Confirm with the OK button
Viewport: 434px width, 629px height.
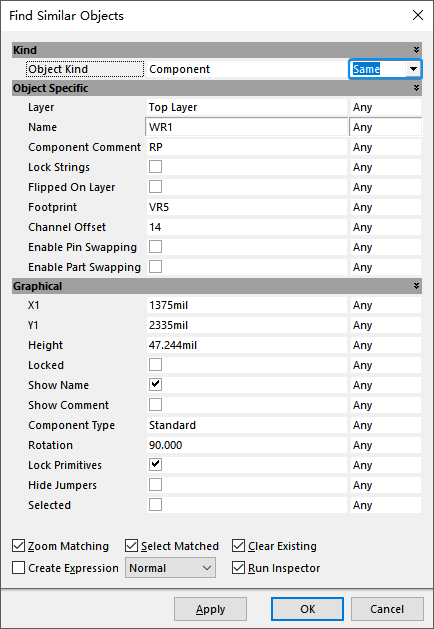(307, 609)
